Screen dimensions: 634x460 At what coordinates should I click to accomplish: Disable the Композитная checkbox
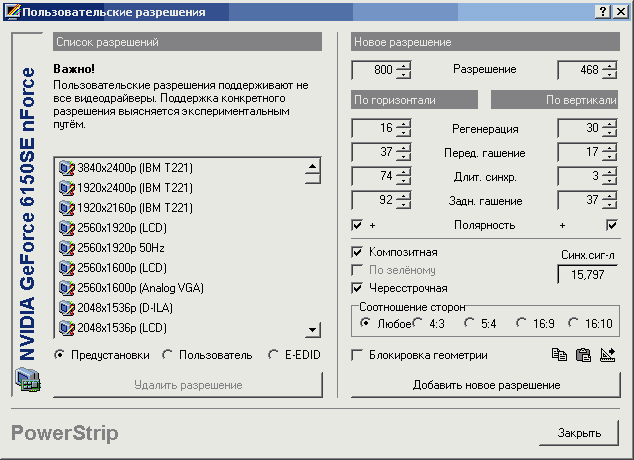[x=358, y=252]
